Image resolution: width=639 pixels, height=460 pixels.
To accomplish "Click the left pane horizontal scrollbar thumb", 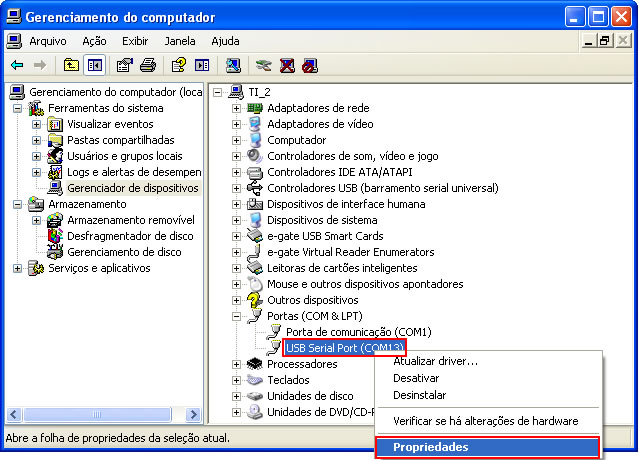I will point(97,415).
